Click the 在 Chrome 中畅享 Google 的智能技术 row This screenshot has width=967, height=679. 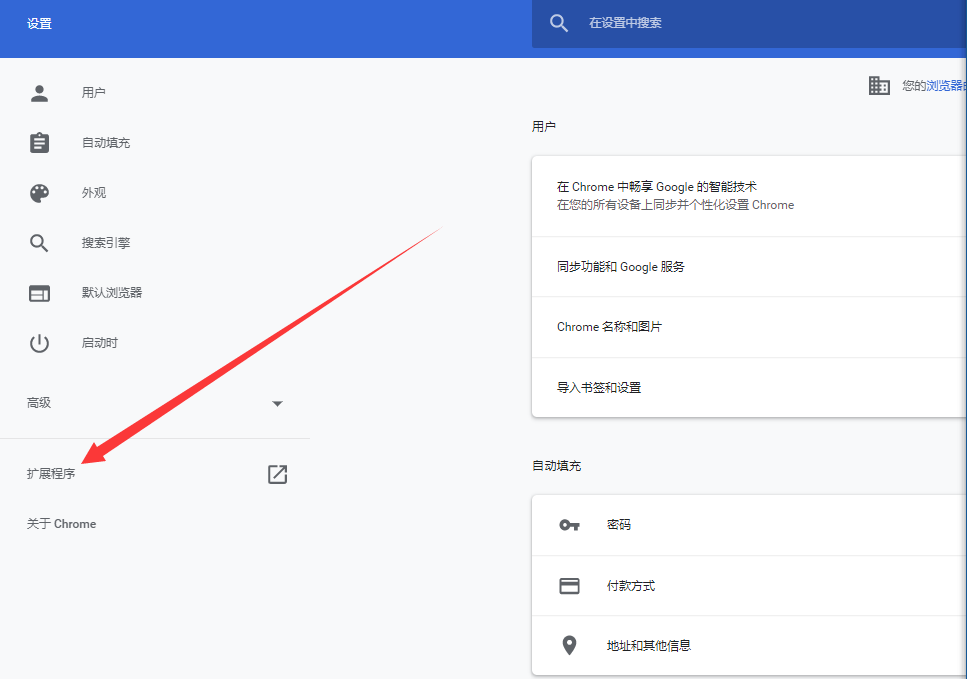(749, 196)
